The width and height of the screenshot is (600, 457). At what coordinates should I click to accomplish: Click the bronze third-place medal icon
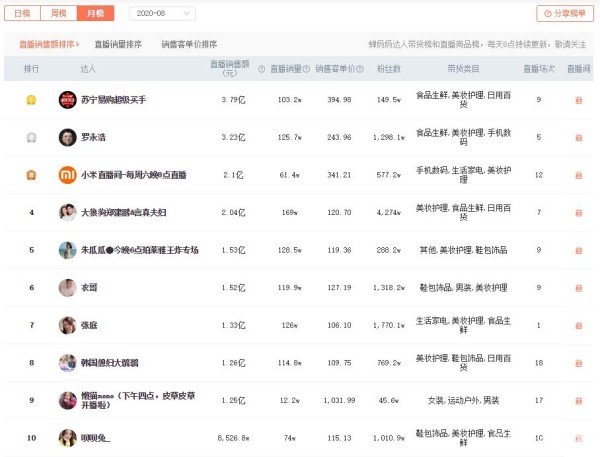[x=31, y=175]
